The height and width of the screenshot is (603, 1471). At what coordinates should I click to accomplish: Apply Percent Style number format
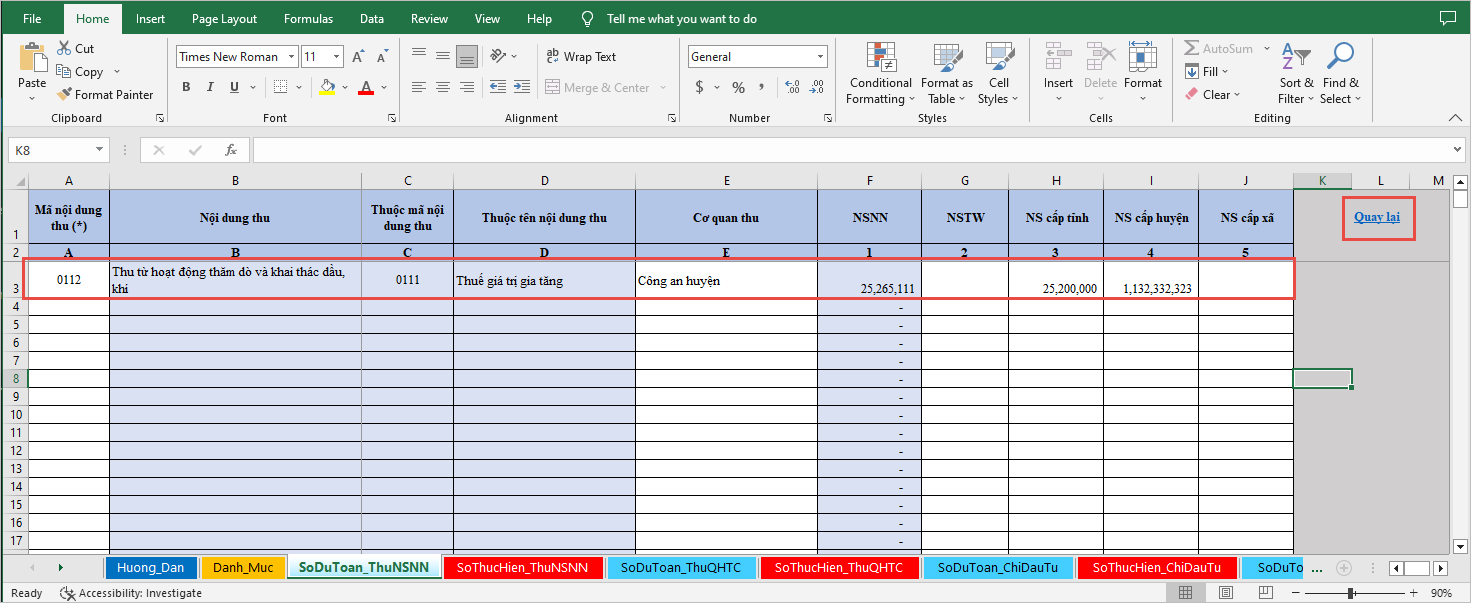click(738, 88)
